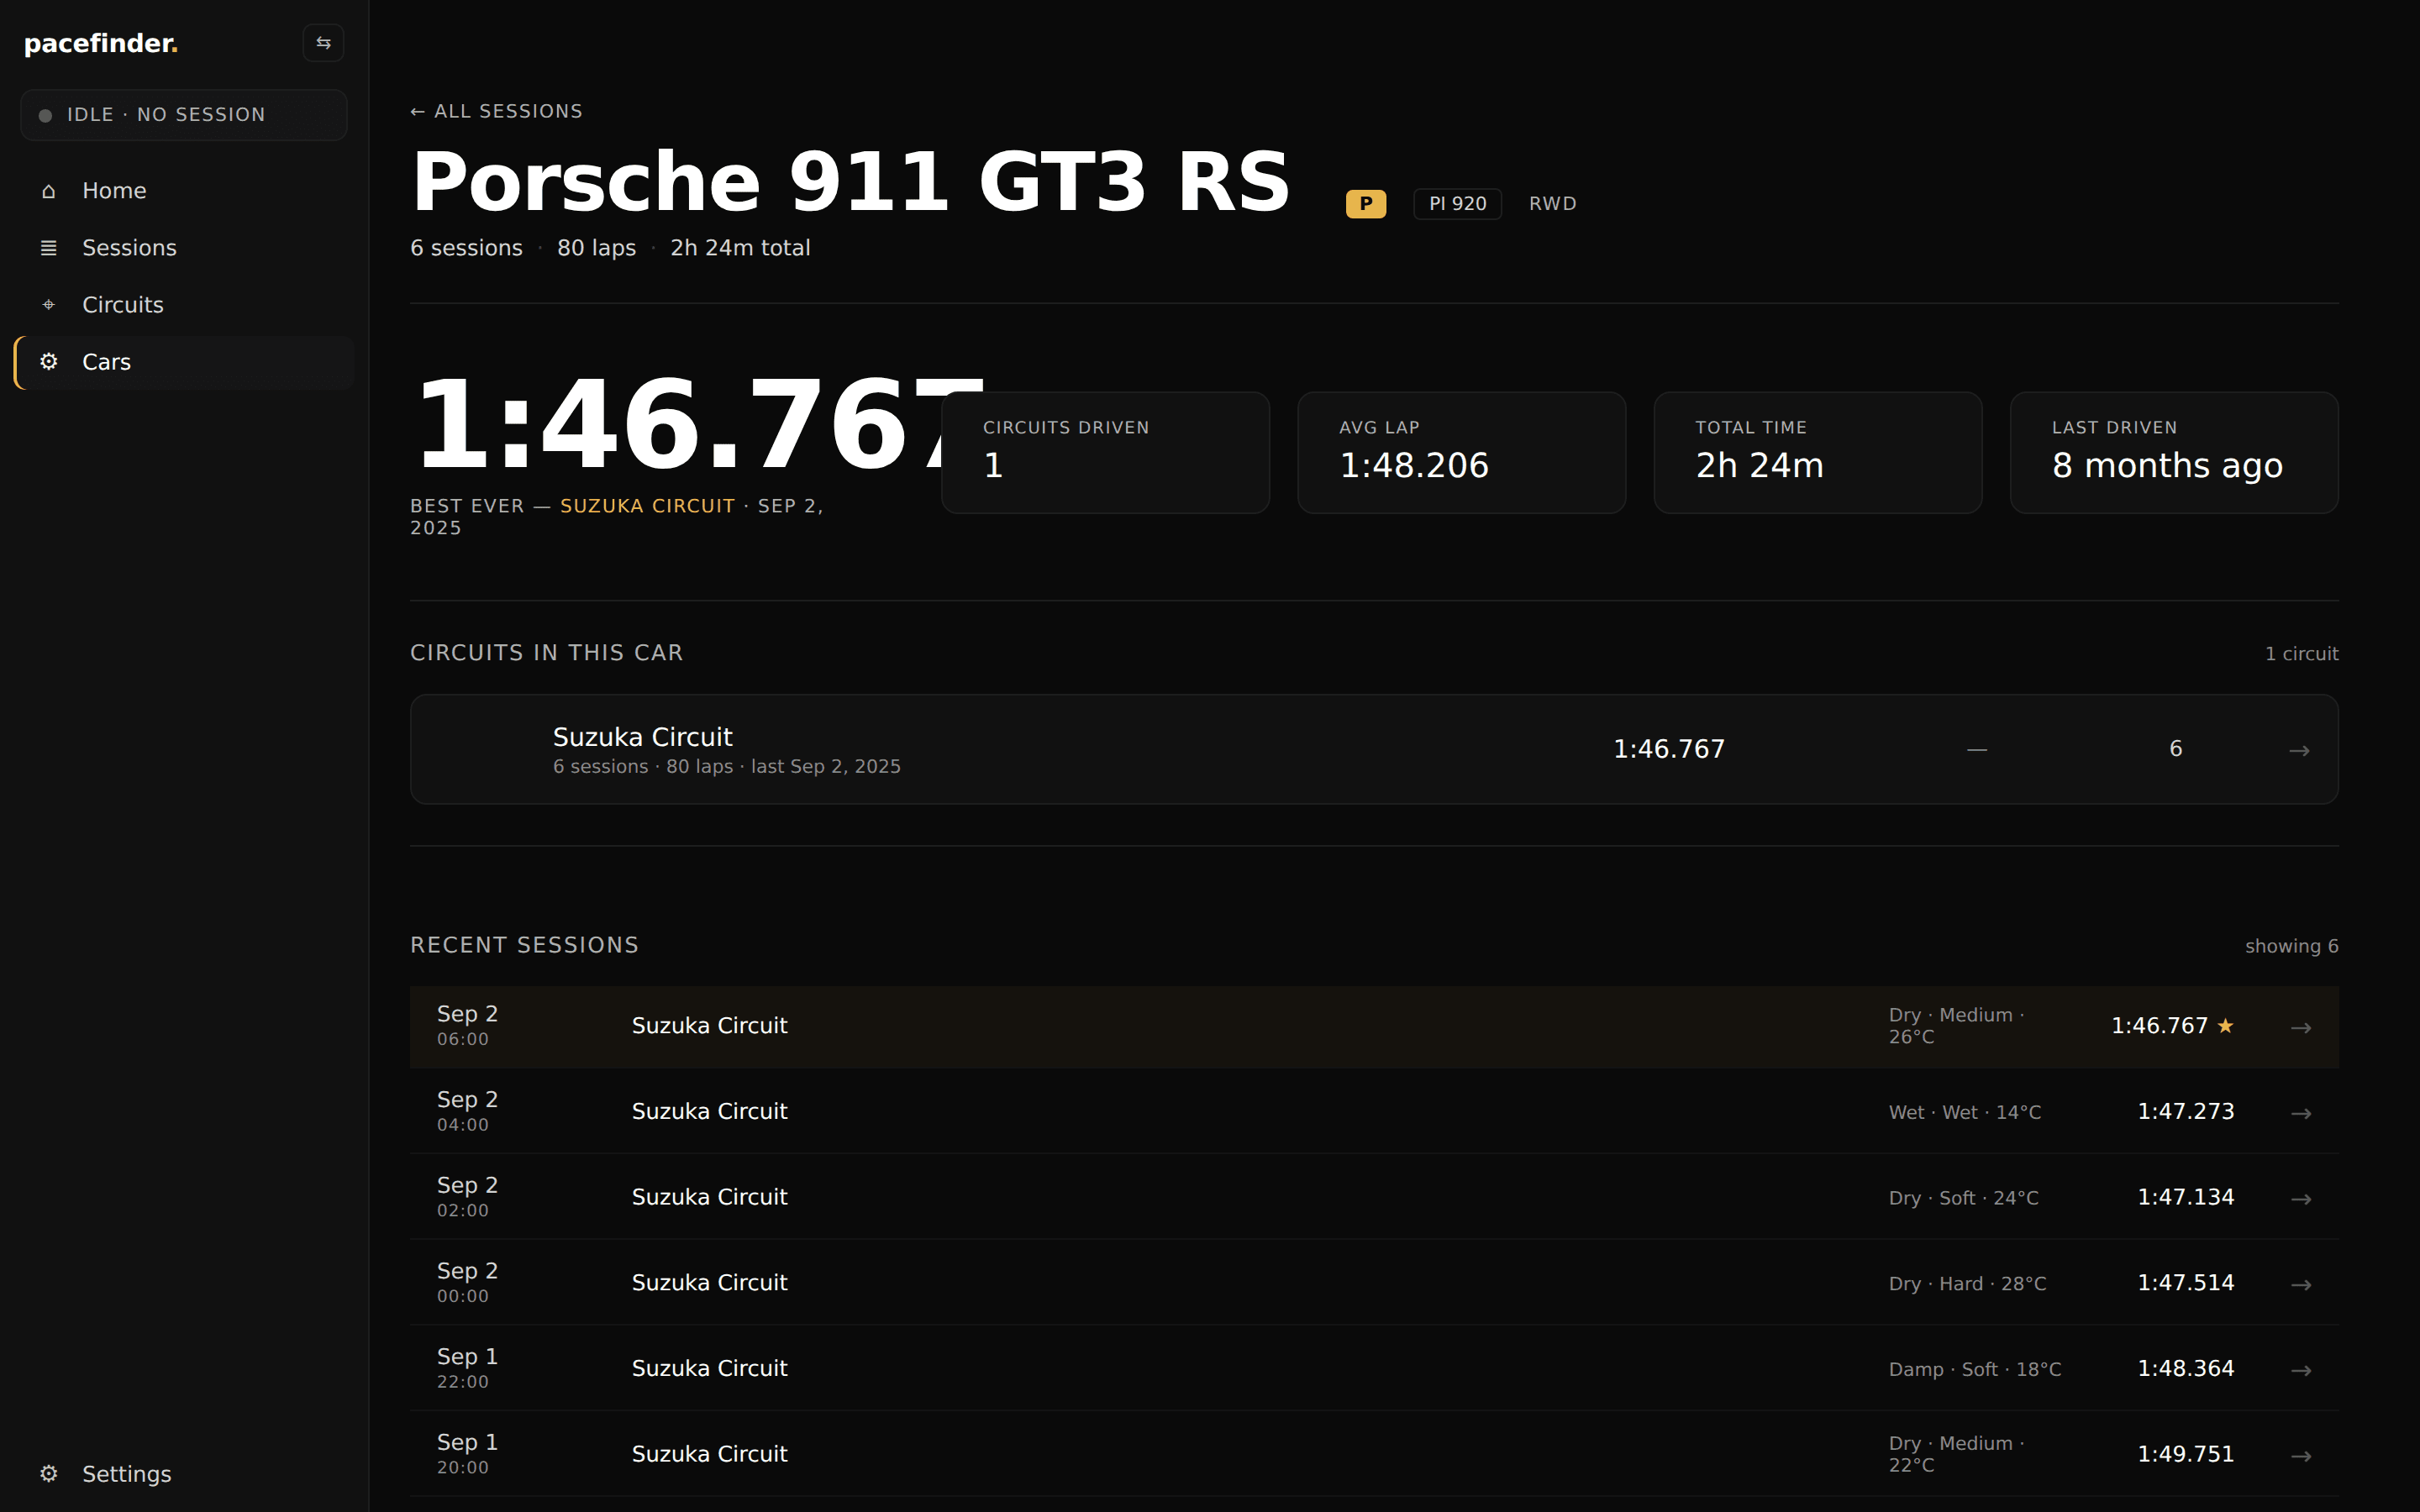The height and width of the screenshot is (1512, 2420).
Task: Click the PI 920 badge
Action: (x=1457, y=204)
